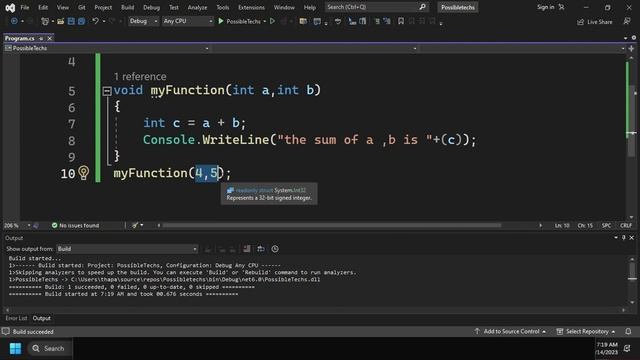
Task: Click the new project toolbar icon
Action: [x=45, y=21]
